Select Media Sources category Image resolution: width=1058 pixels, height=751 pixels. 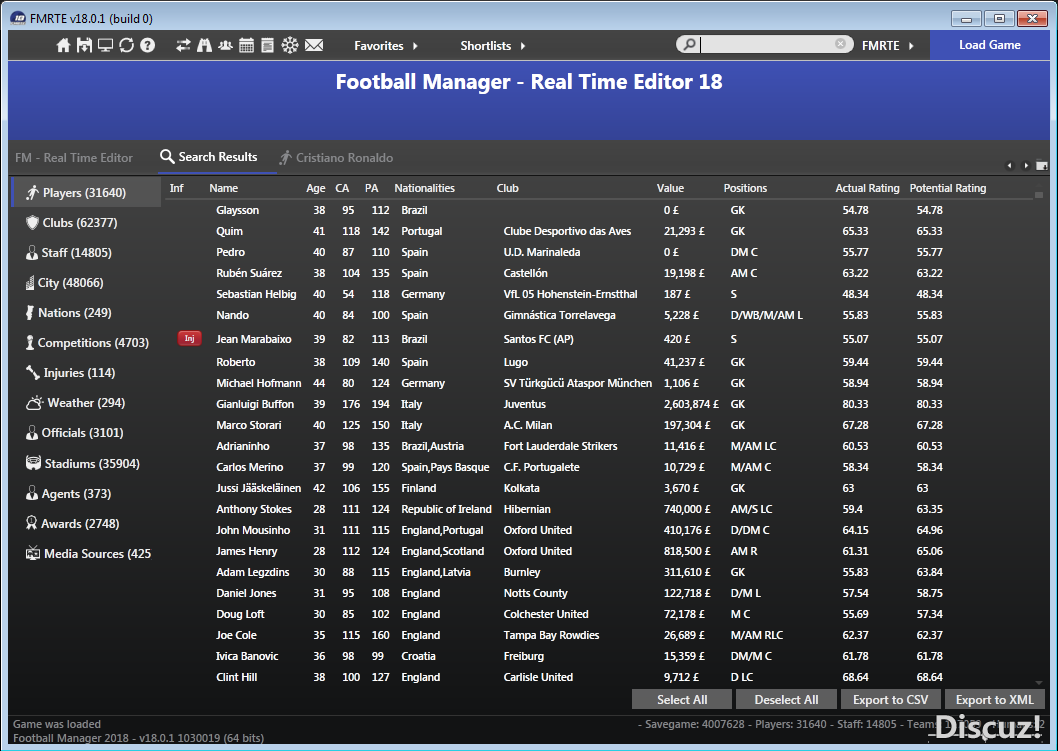click(86, 554)
